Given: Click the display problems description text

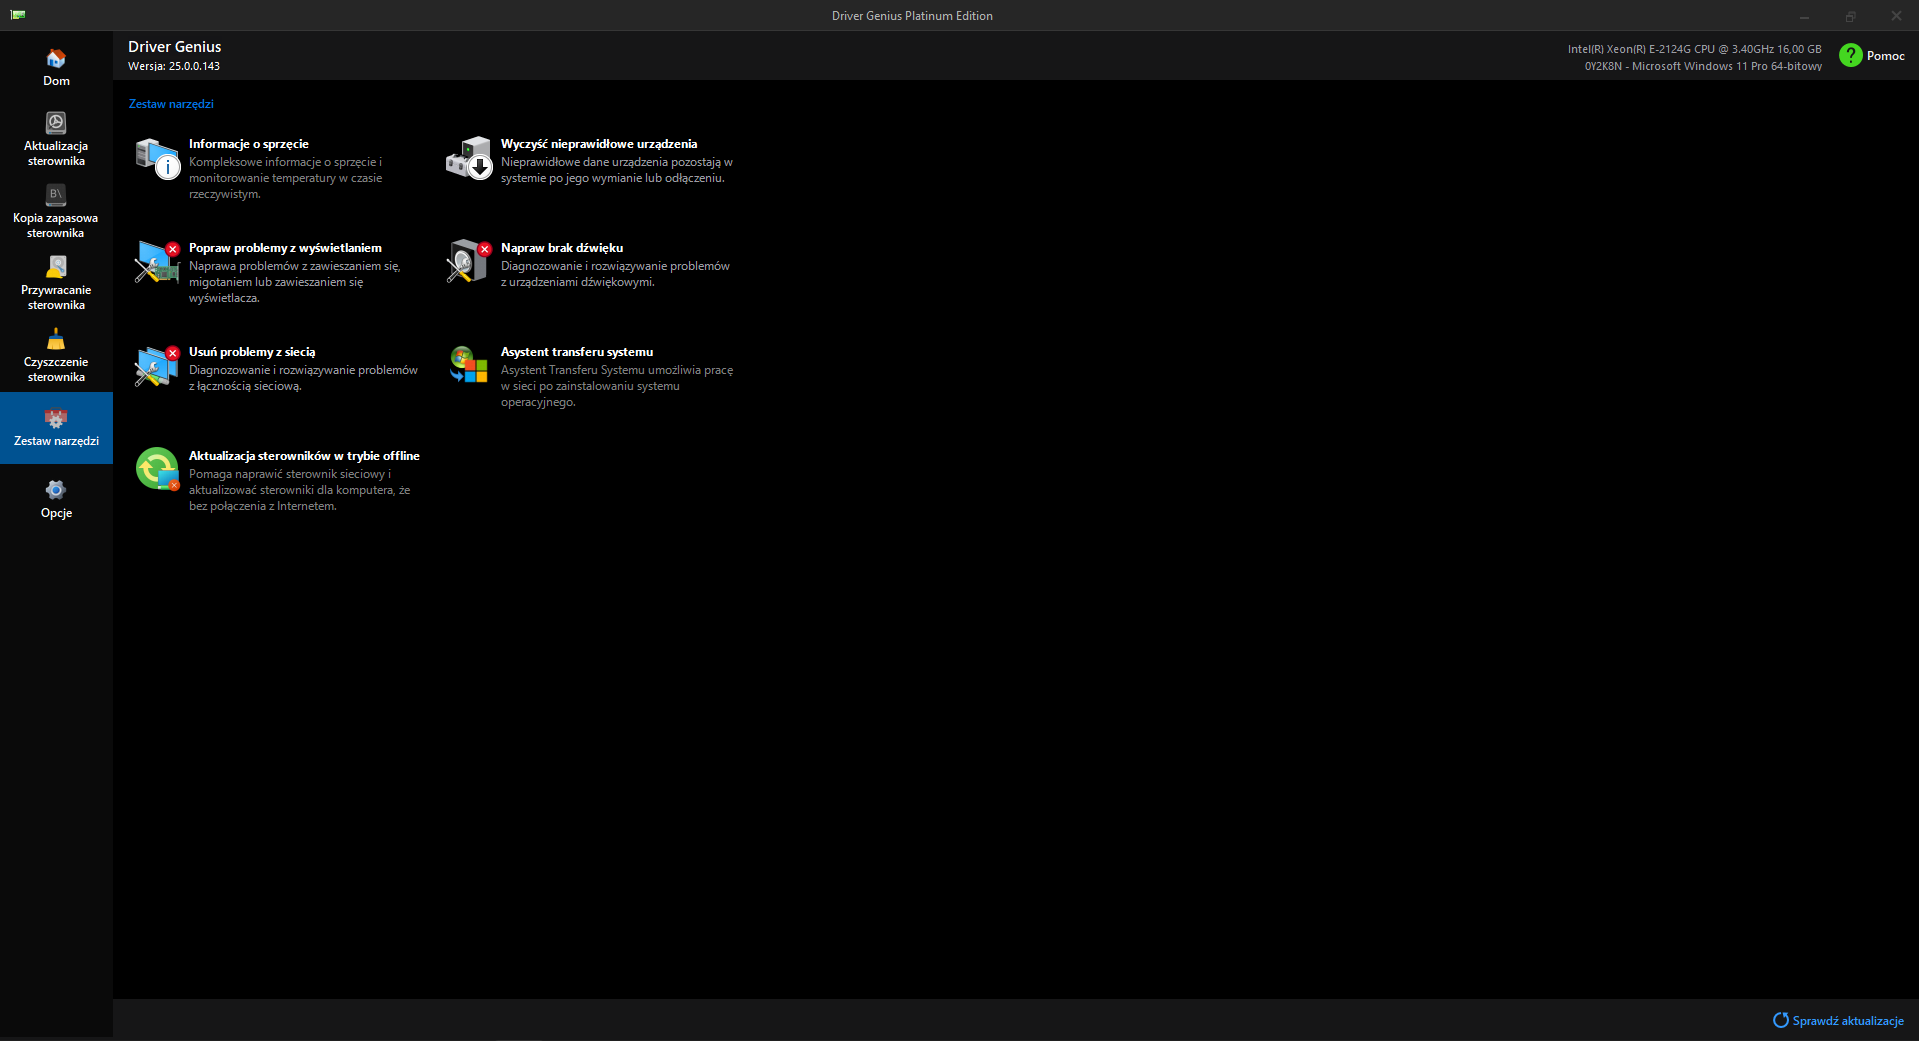Looking at the screenshot, I should [295, 282].
